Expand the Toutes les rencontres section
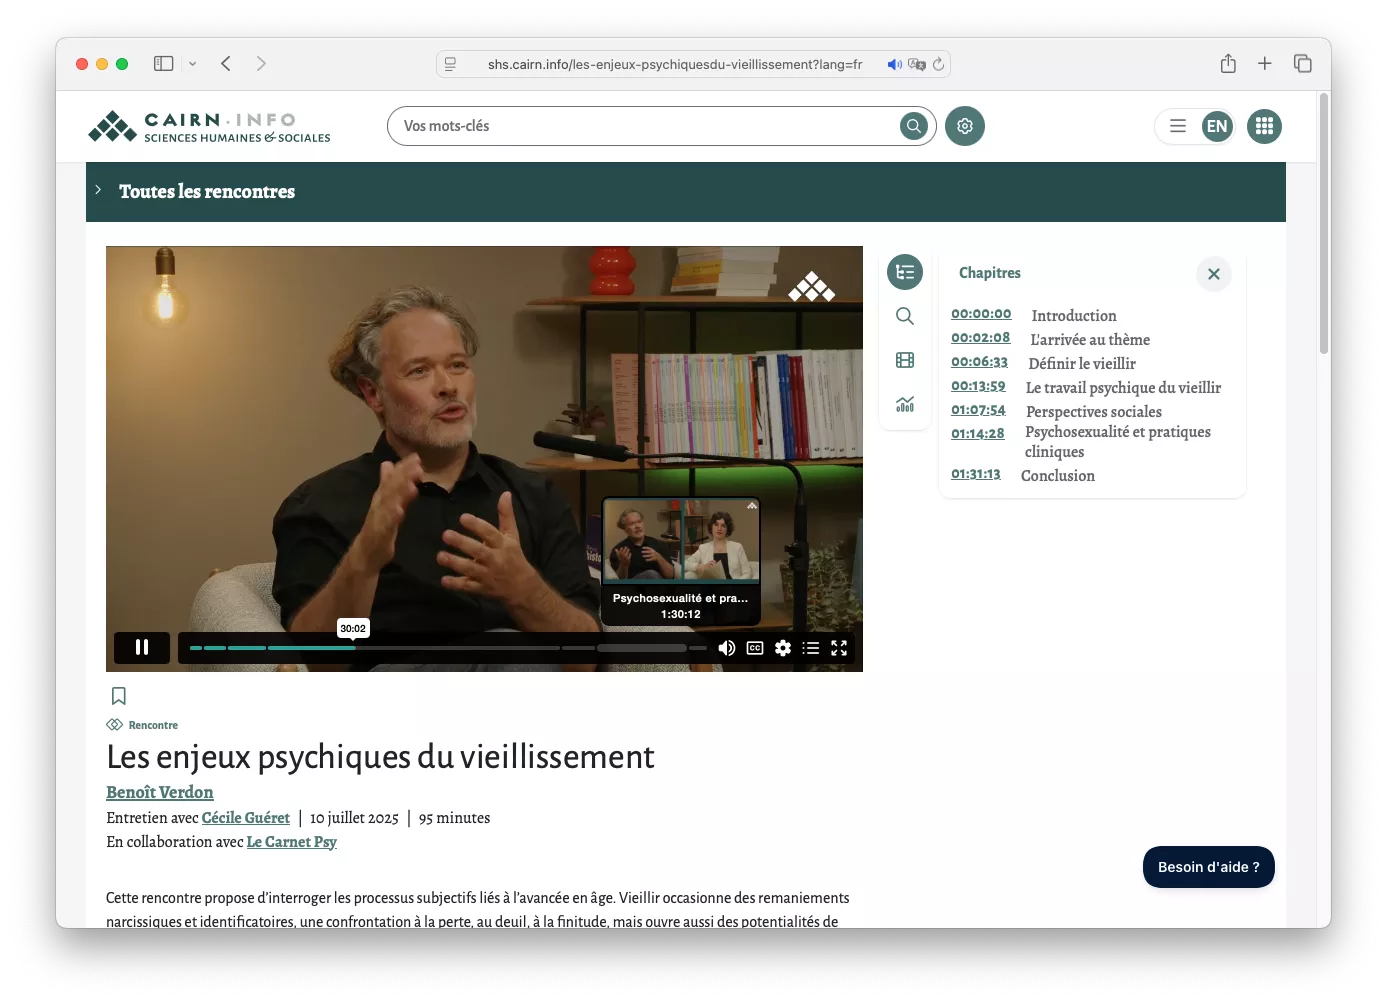Viewport: 1387px width, 1002px height. point(98,190)
